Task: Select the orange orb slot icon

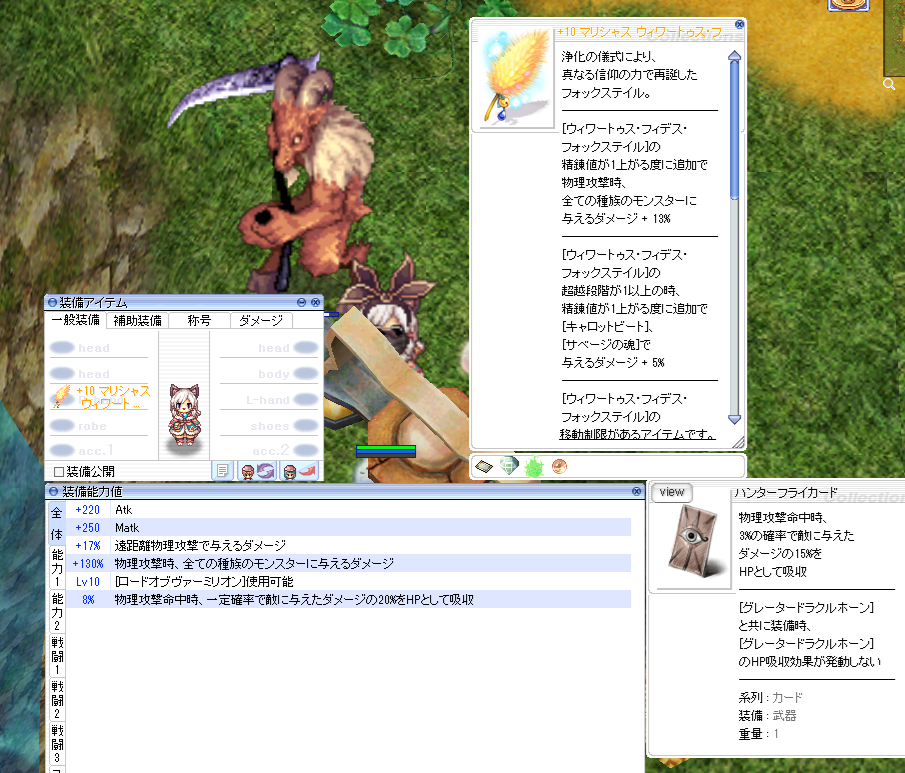Action: point(559,466)
